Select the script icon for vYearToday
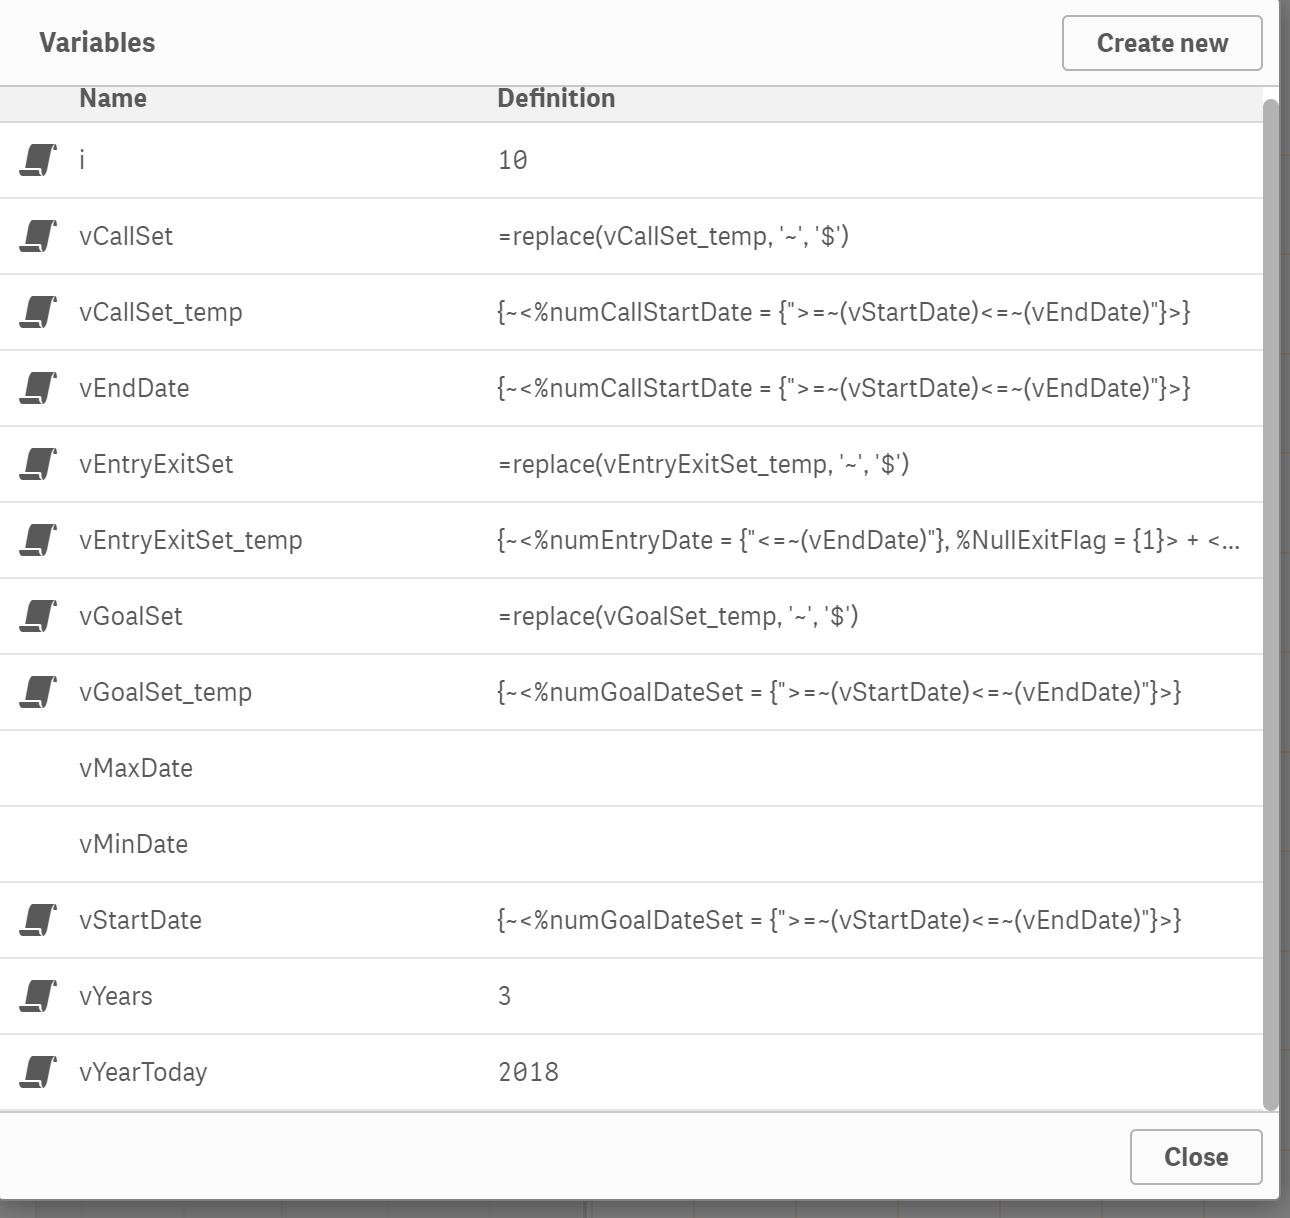Image resolution: width=1290 pixels, height=1218 pixels. (x=37, y=1072)
